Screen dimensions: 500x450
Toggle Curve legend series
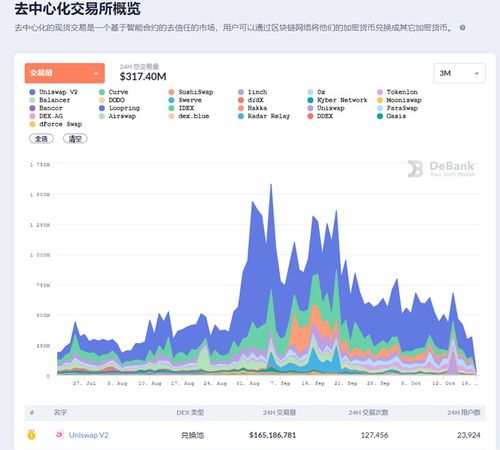(114, 92)
